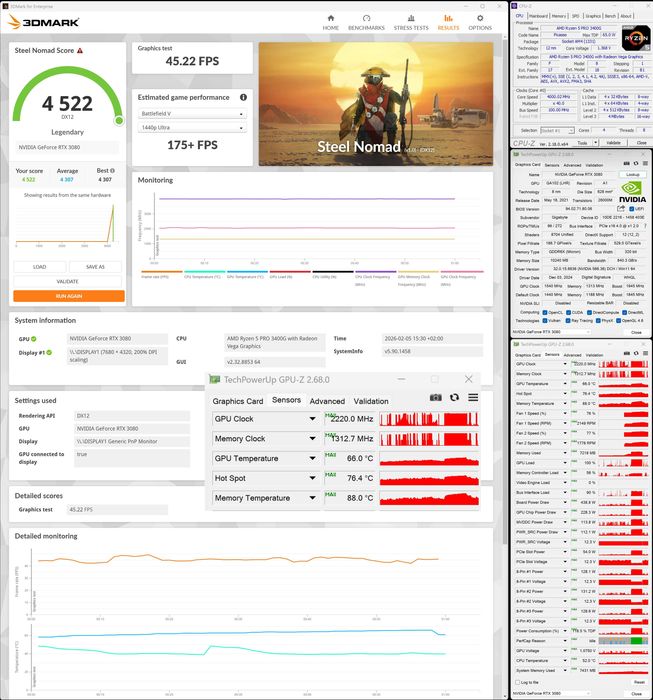The image size is (653, 700).
Task: Click the refresh icon in GPU-Z Graphics Card window
Action: coord(636,164)
